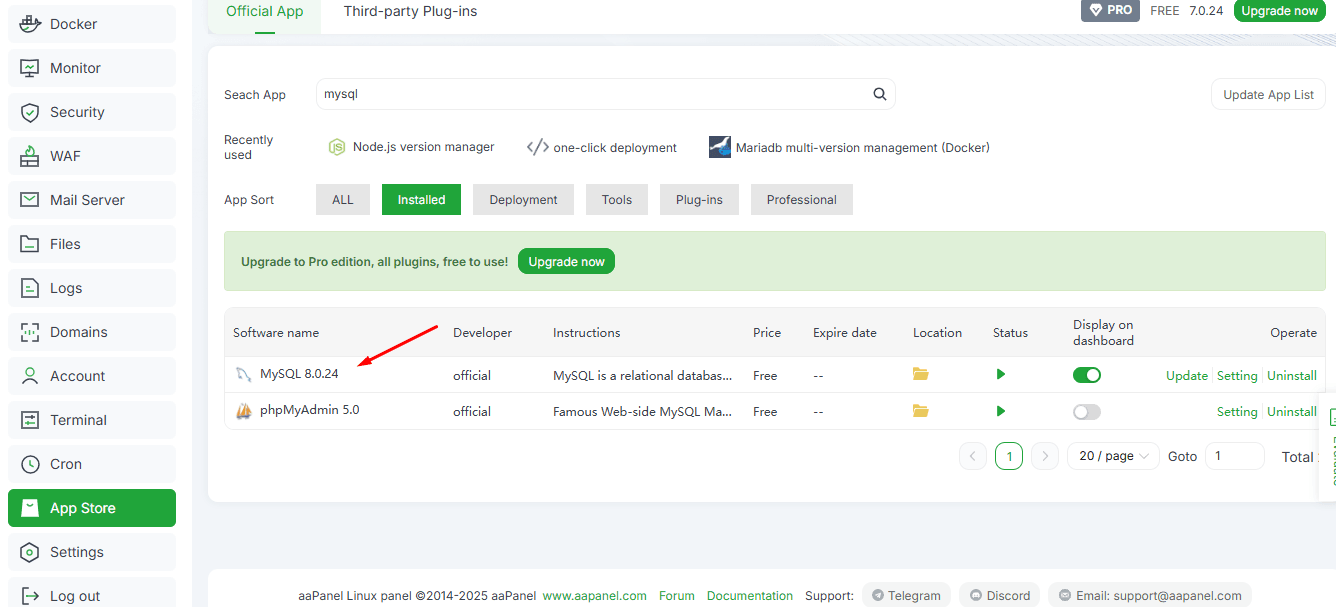Click the phpMyAdmin status play icon
Viewport: 1336px width, 607px height.
(x=1001, y=411)
